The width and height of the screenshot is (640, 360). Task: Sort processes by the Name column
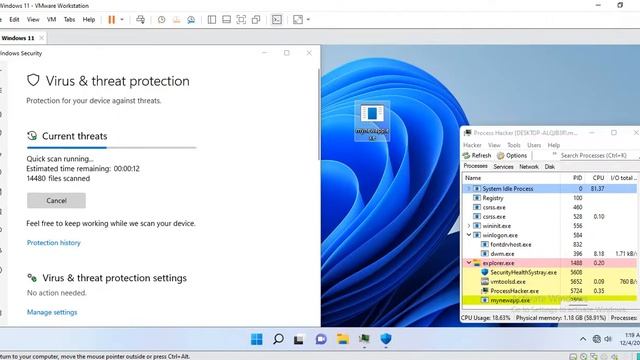[x=511, y=178]
